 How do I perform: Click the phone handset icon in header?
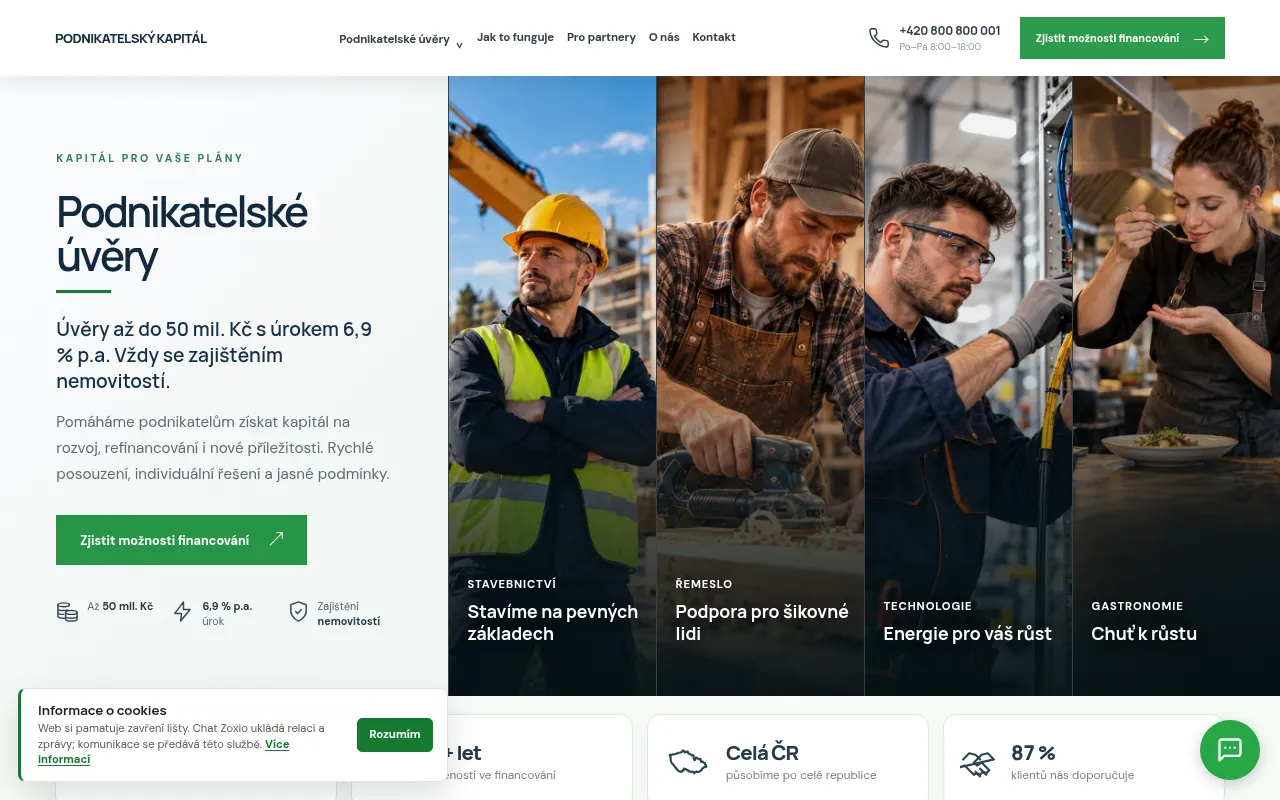pos(879,38)
